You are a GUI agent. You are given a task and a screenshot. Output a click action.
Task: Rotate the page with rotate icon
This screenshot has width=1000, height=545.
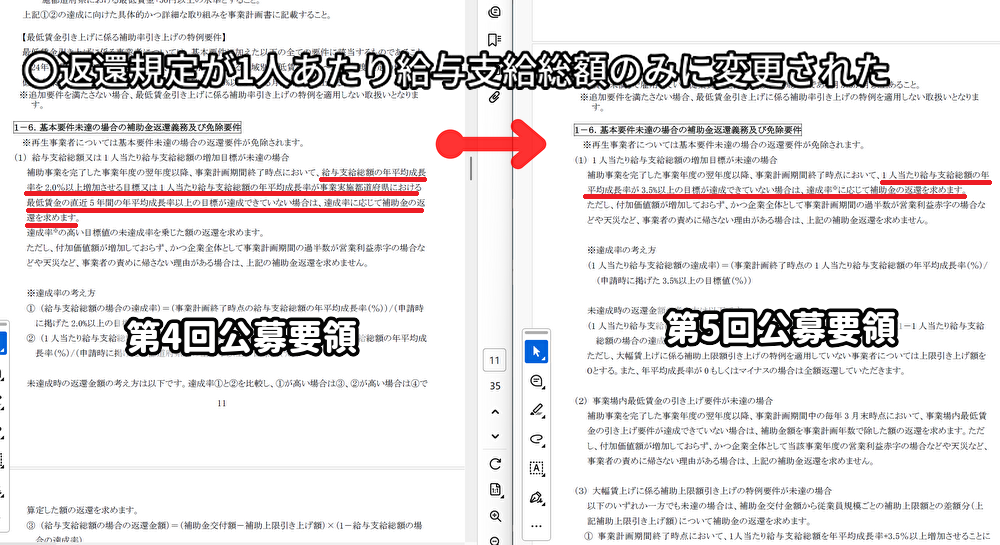tap(495, 463)
